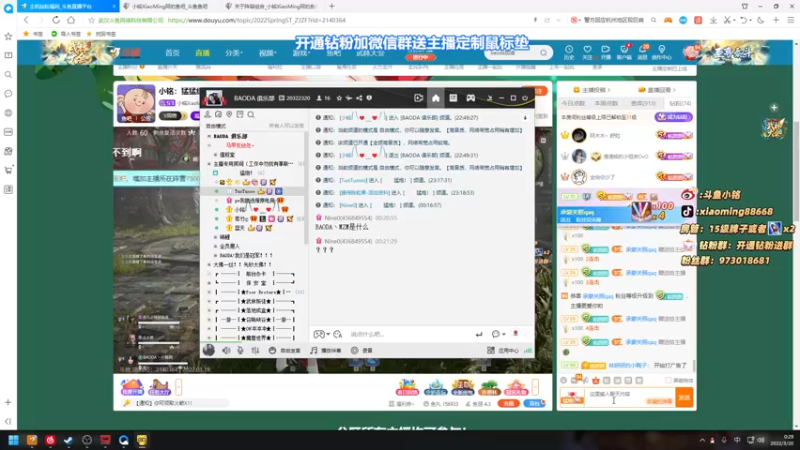This screenshot has width=800, height=450.
Task: Open 主播投稿 link above chat panel
Action: click(592, 90)
